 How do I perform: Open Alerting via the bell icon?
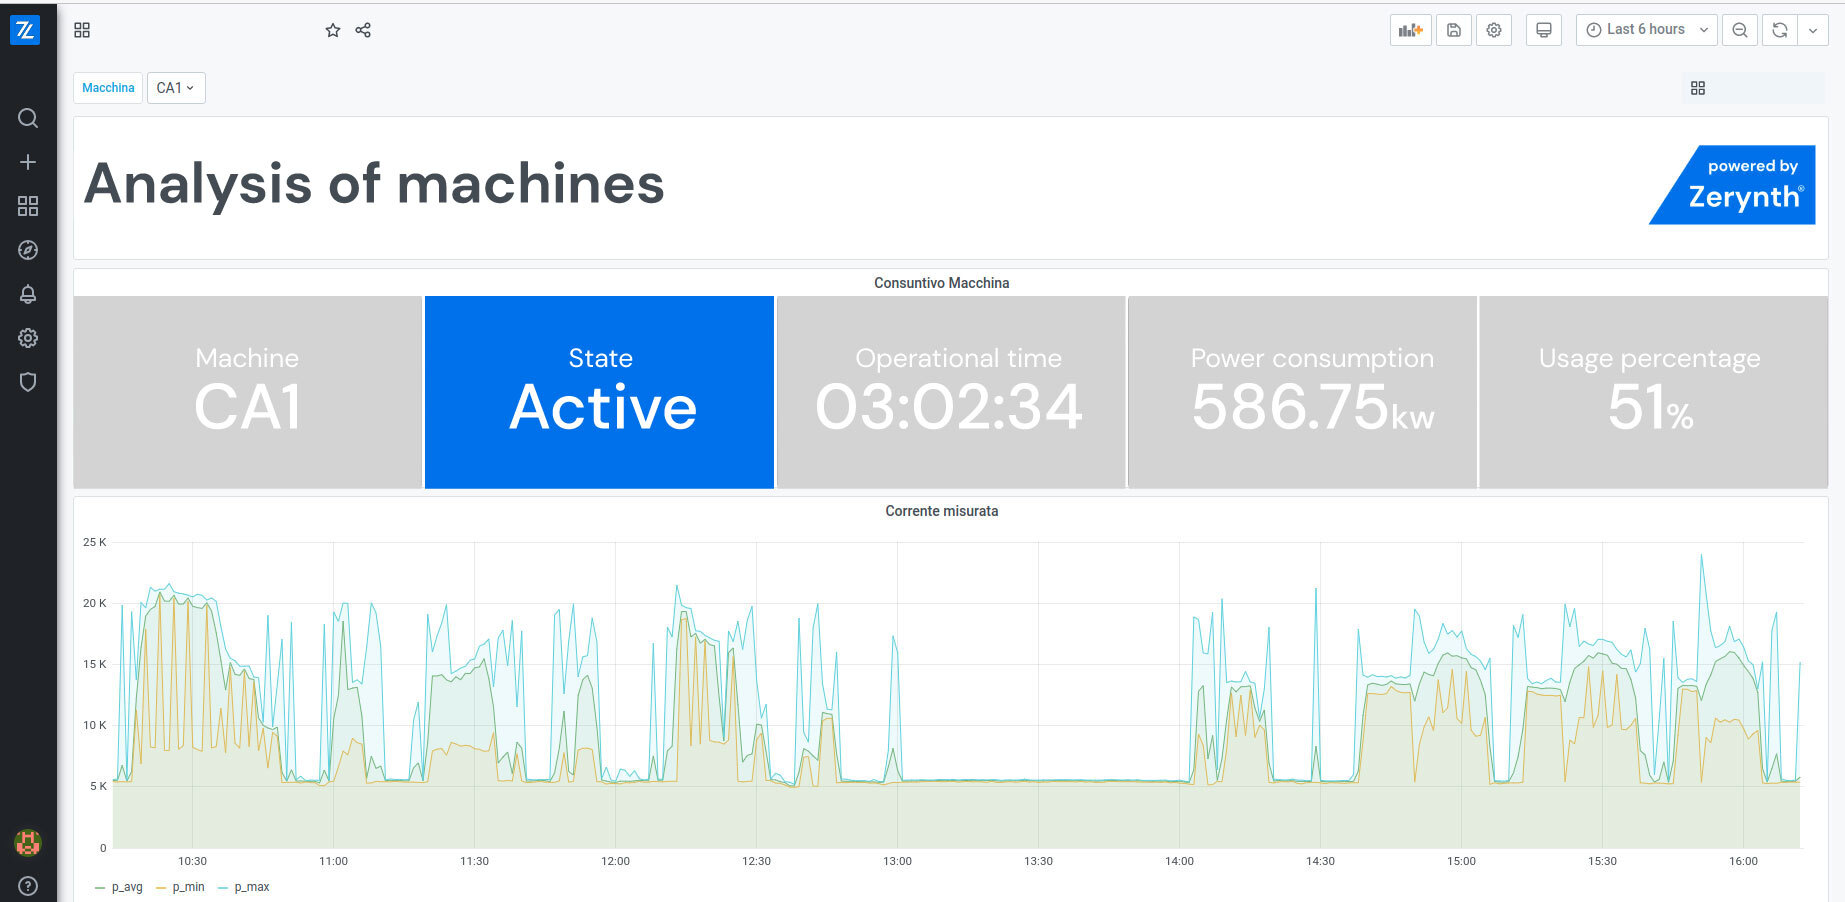click(x=27, y=294)
